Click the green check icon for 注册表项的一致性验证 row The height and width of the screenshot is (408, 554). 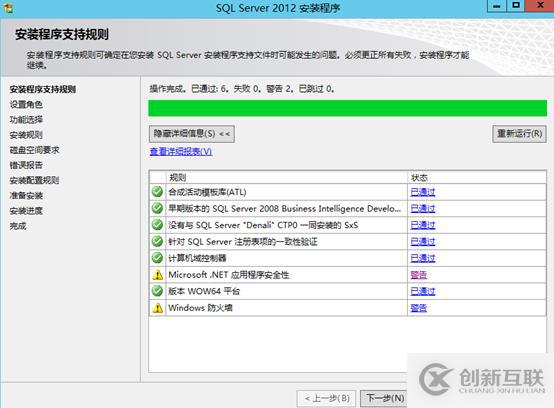157,242
